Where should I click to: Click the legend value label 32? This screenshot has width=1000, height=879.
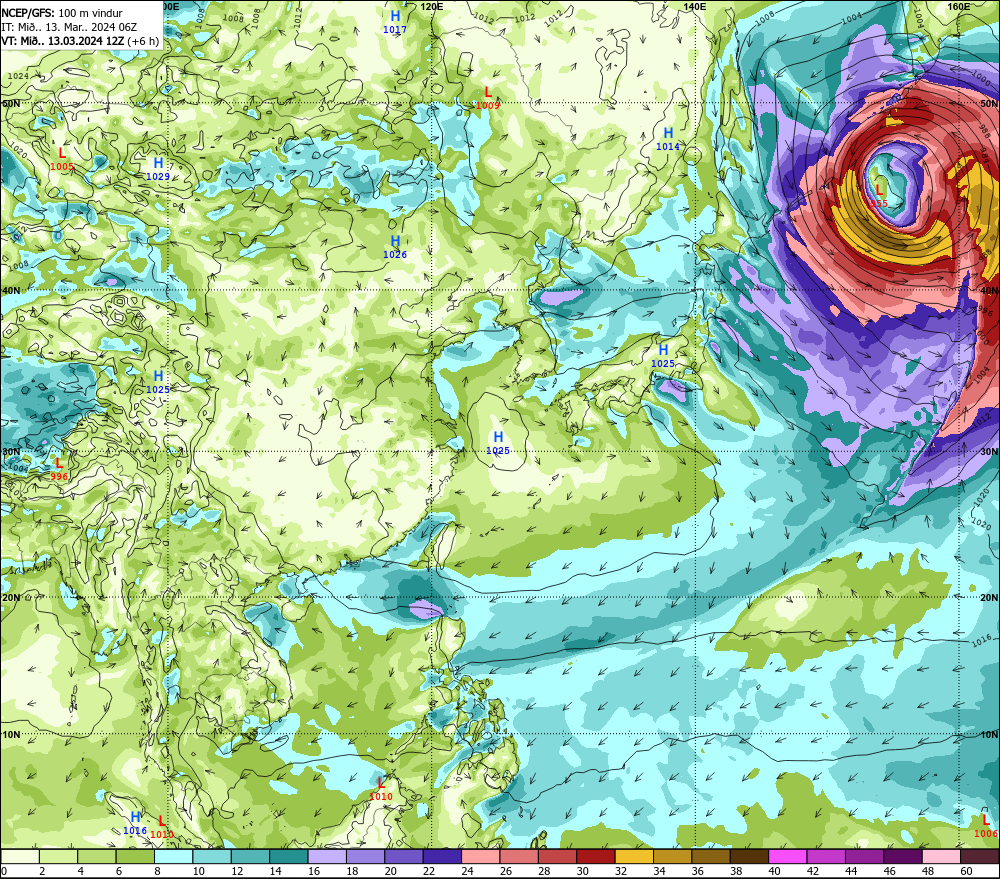[621, 871]
